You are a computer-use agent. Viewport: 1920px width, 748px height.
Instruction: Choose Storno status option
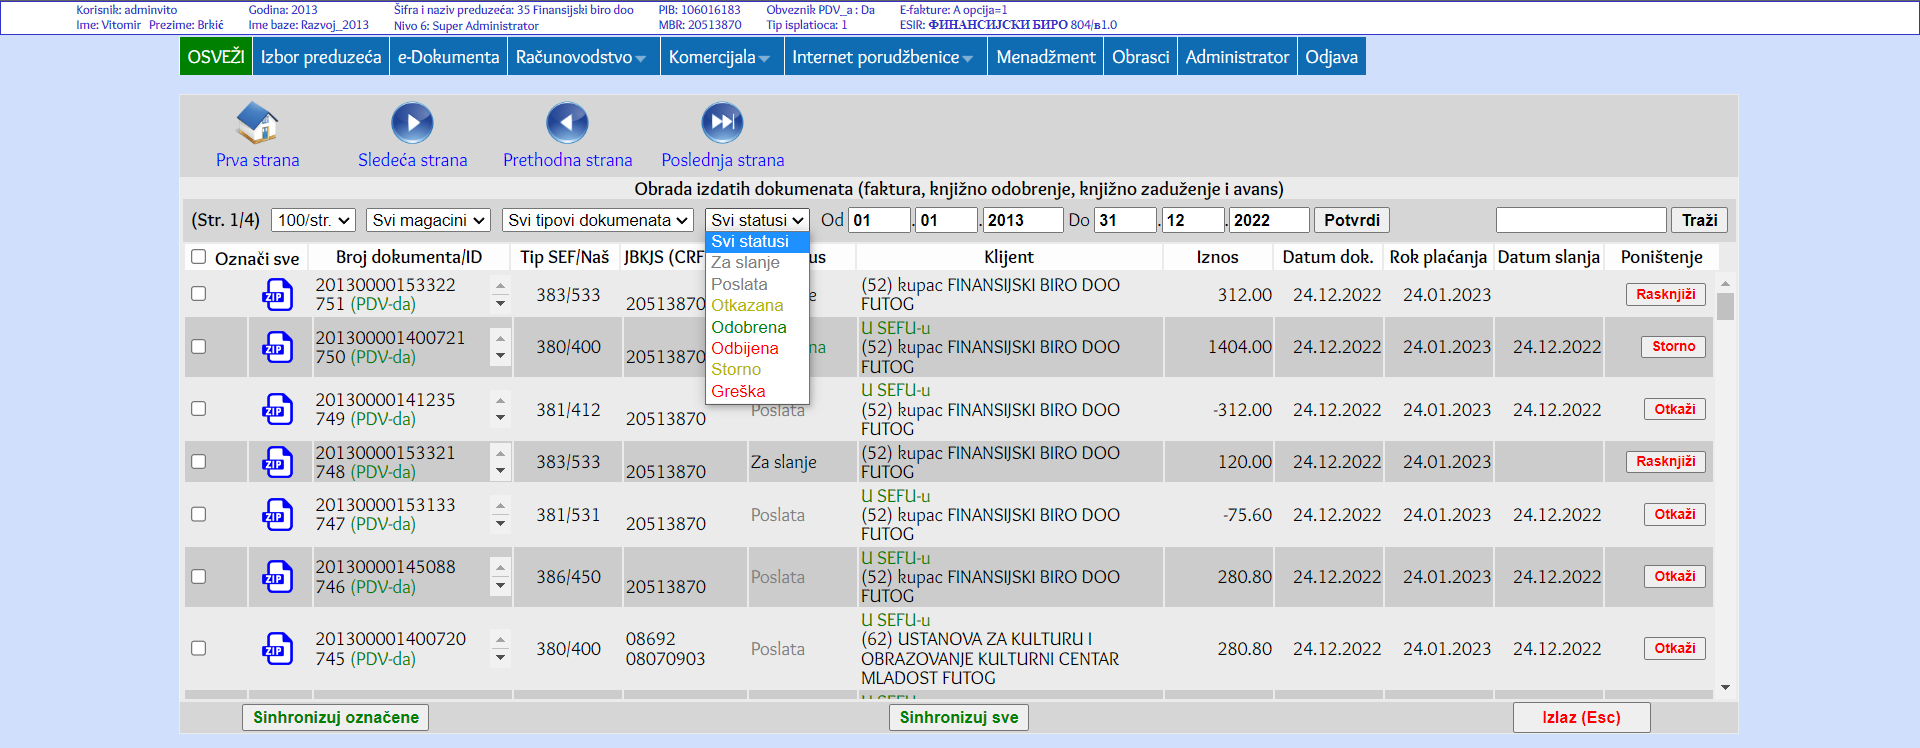click(x=757, y=370)
